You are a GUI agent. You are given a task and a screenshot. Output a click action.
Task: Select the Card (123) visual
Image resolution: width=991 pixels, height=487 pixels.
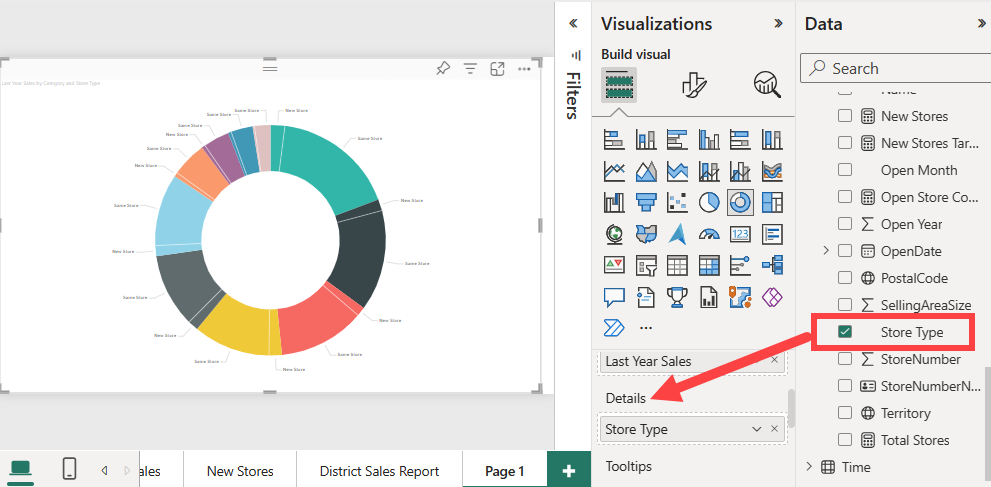[x=740, y=234]
